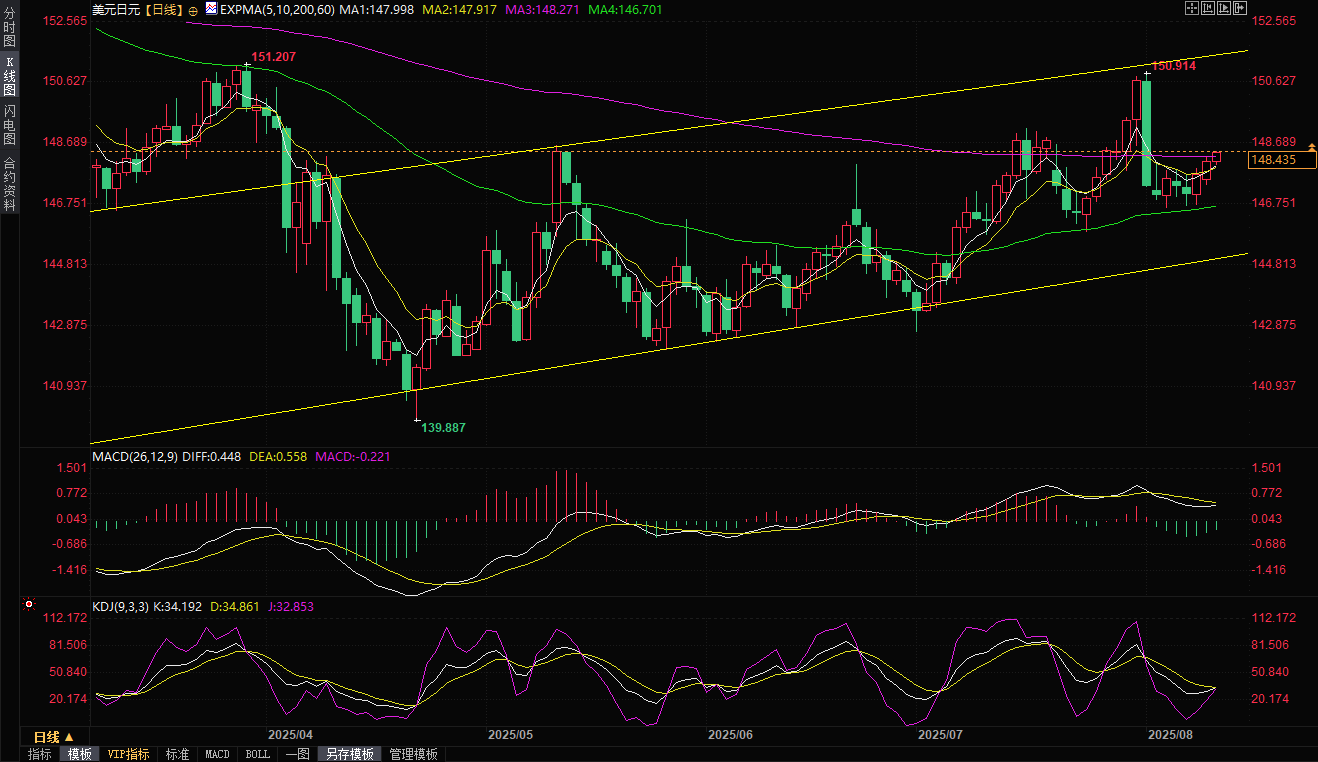The height and width of the screenshot is (762, 1318).
Task: Click the EXPMA indicator chart icon
Action: [211, 8]
